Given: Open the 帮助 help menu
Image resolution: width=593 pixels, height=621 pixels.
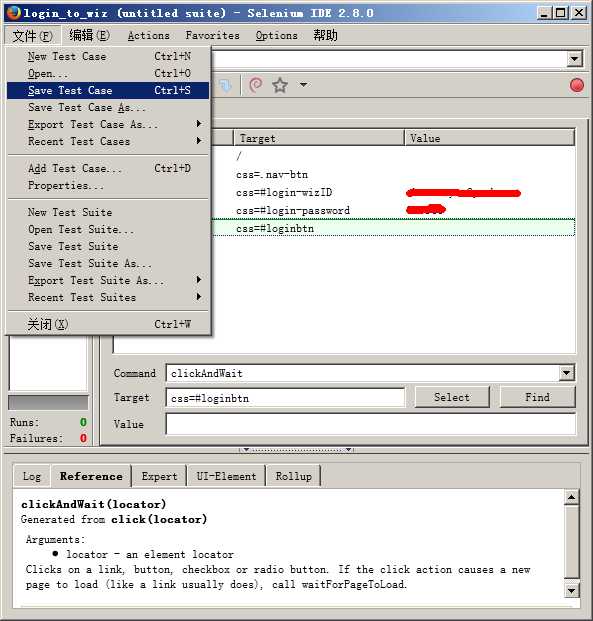Looking at the screenshot, I should [325, 36].
